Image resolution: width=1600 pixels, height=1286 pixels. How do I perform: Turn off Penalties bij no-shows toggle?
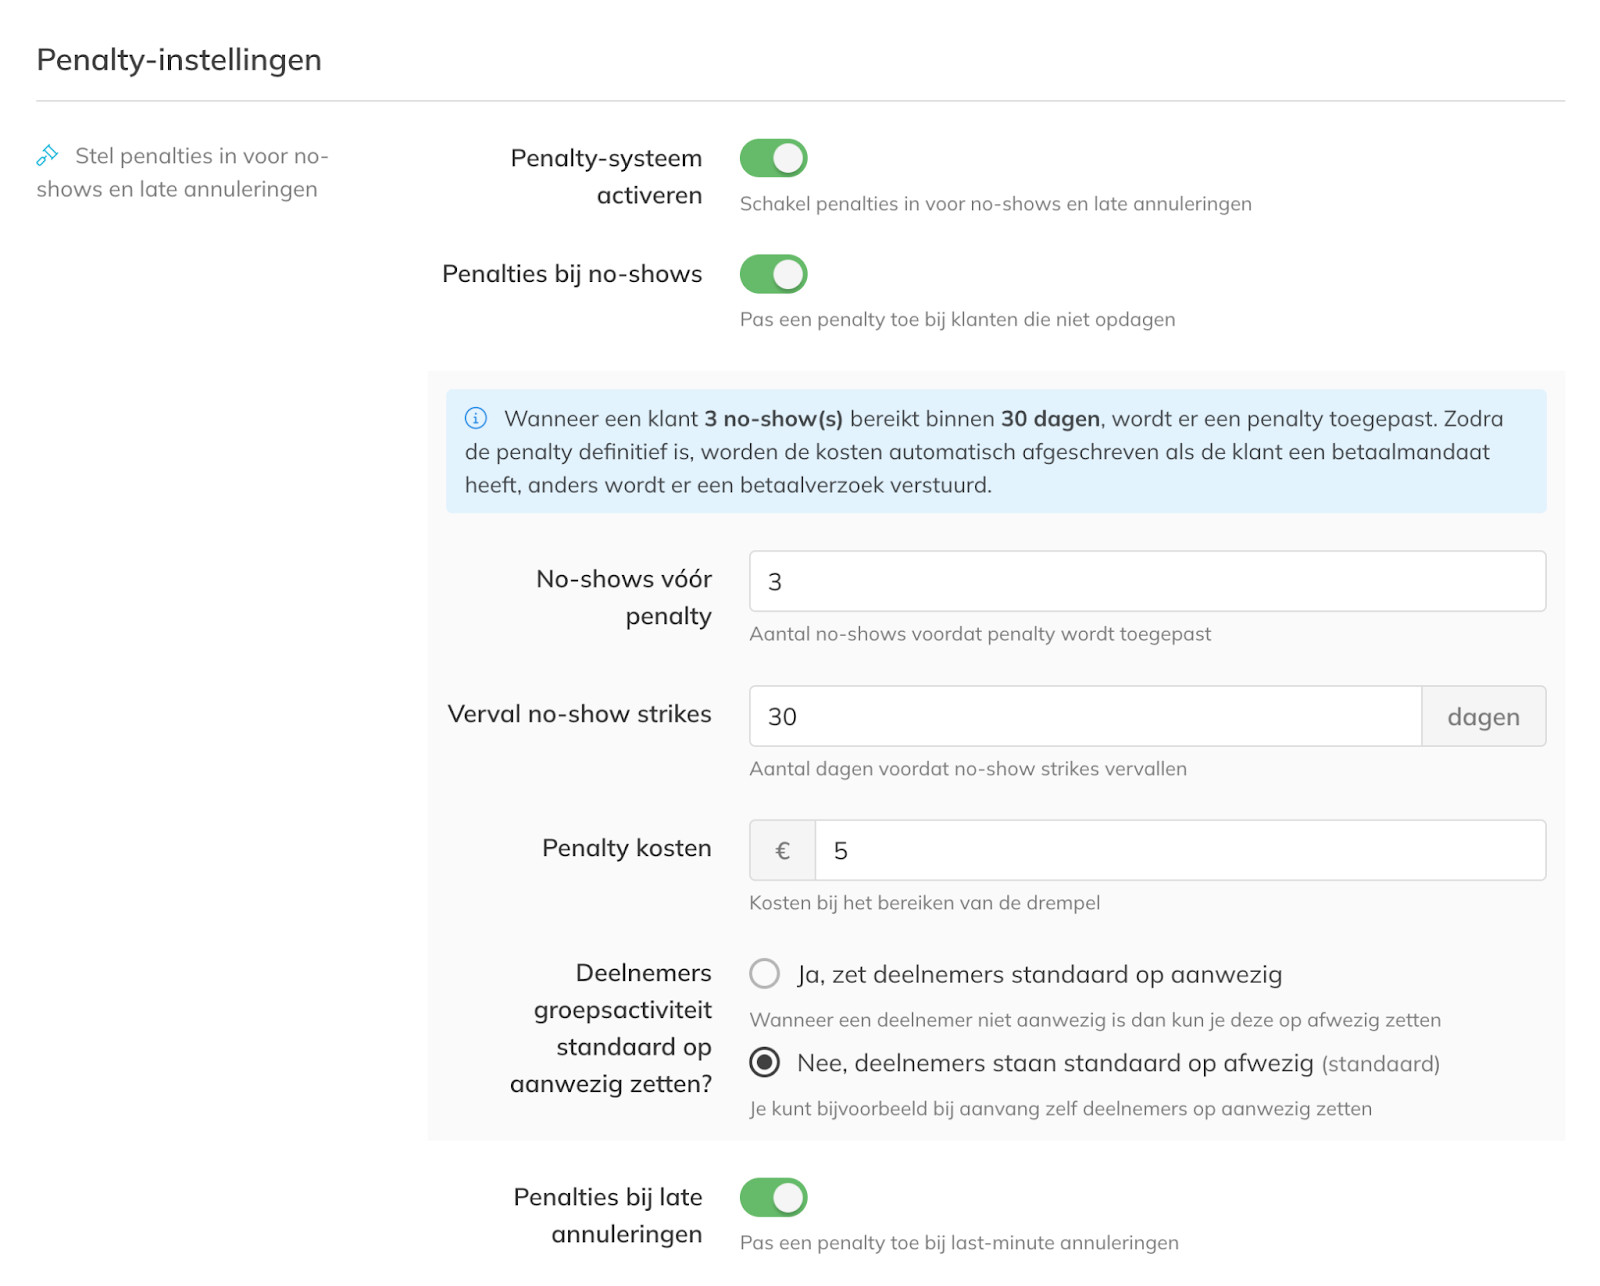773,274
